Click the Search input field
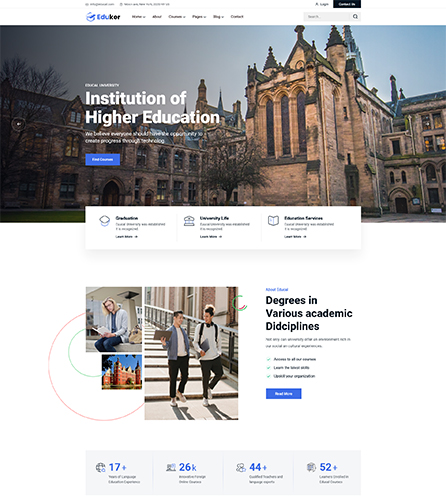Viewport: 446px width, 500px height. click(x=327, y=16)
